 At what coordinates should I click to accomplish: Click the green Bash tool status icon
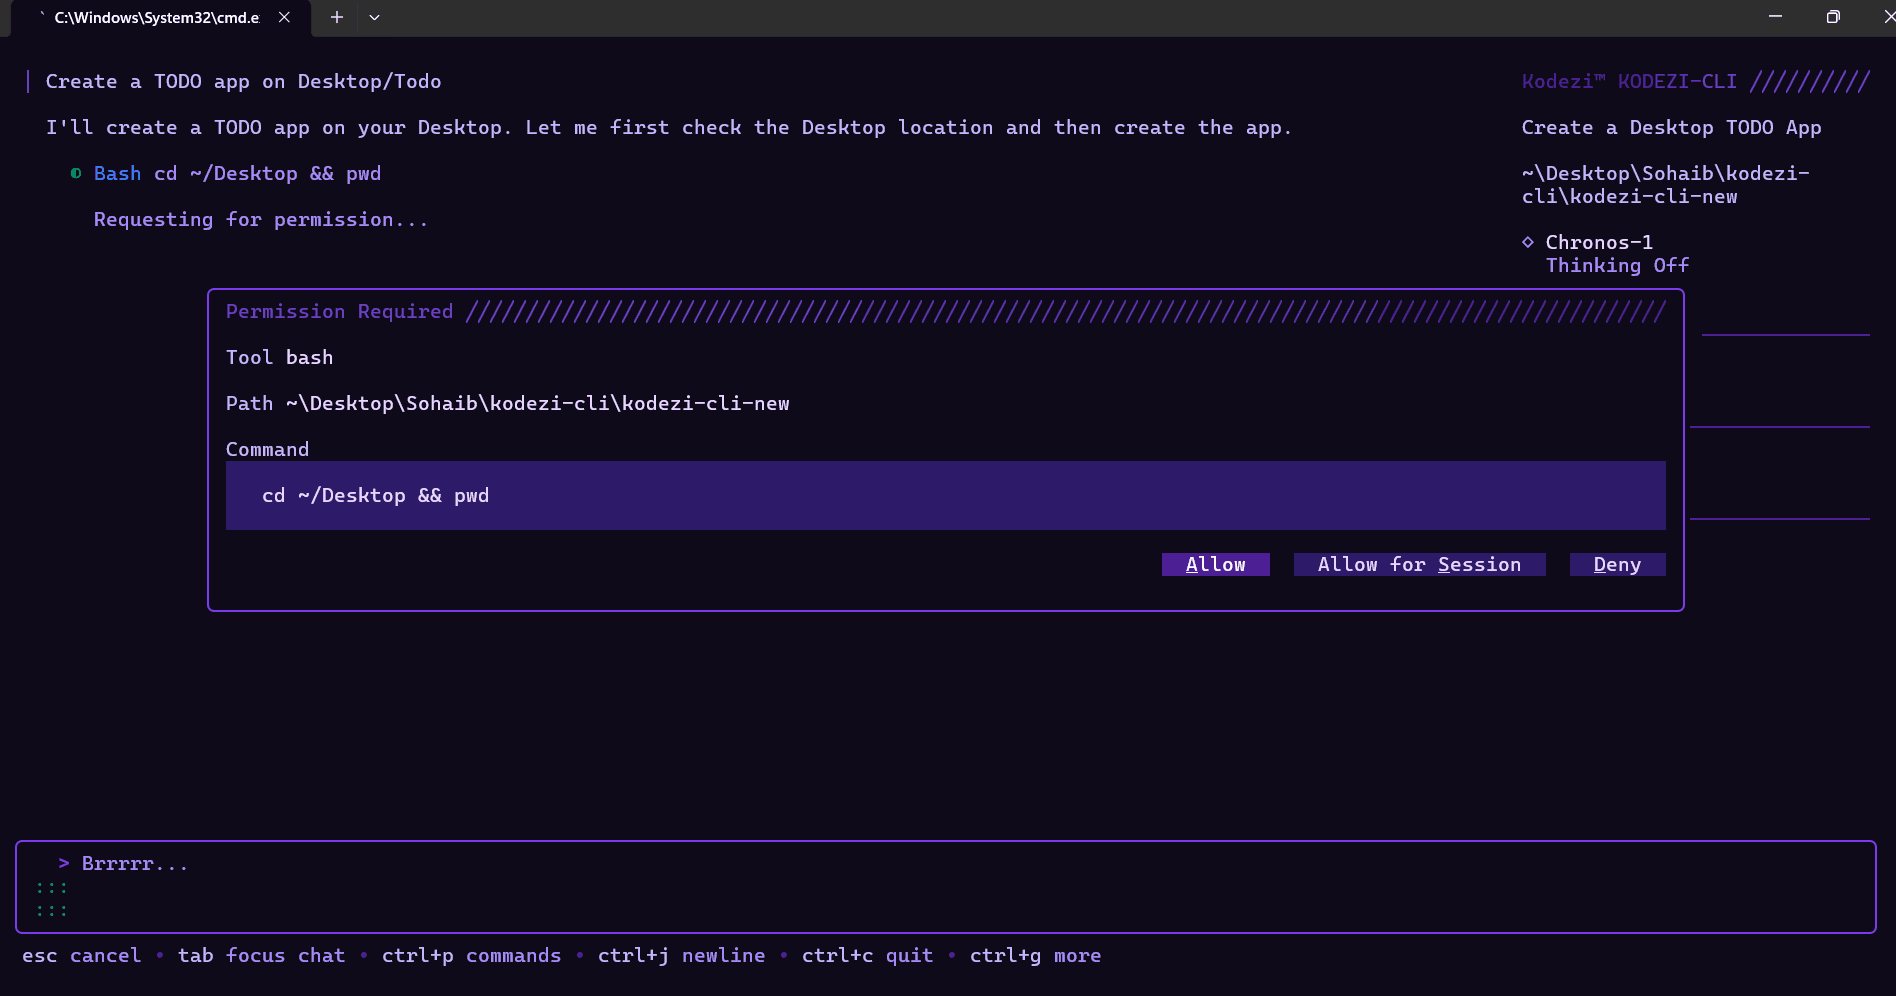75,173
